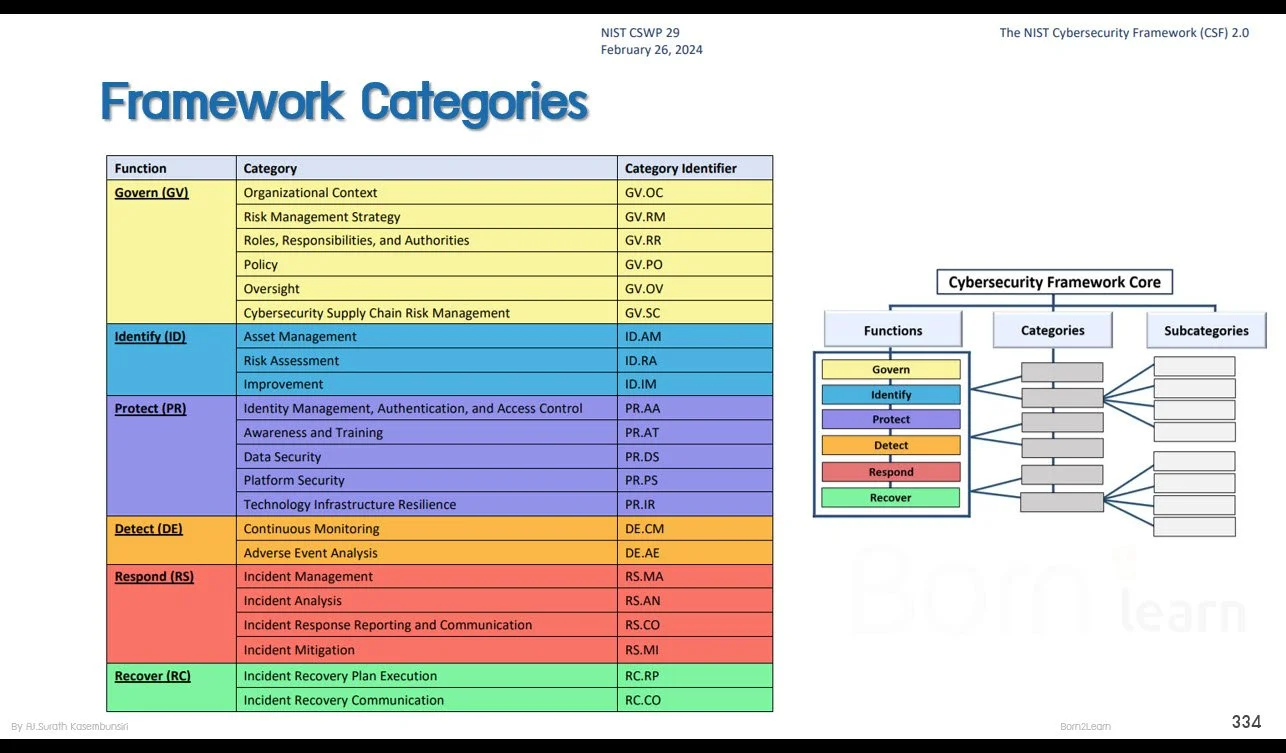This screenshot has width=1286, height=753.
Task: Click the Continuous Monitoring category
Action: click(x=427, y=528)
